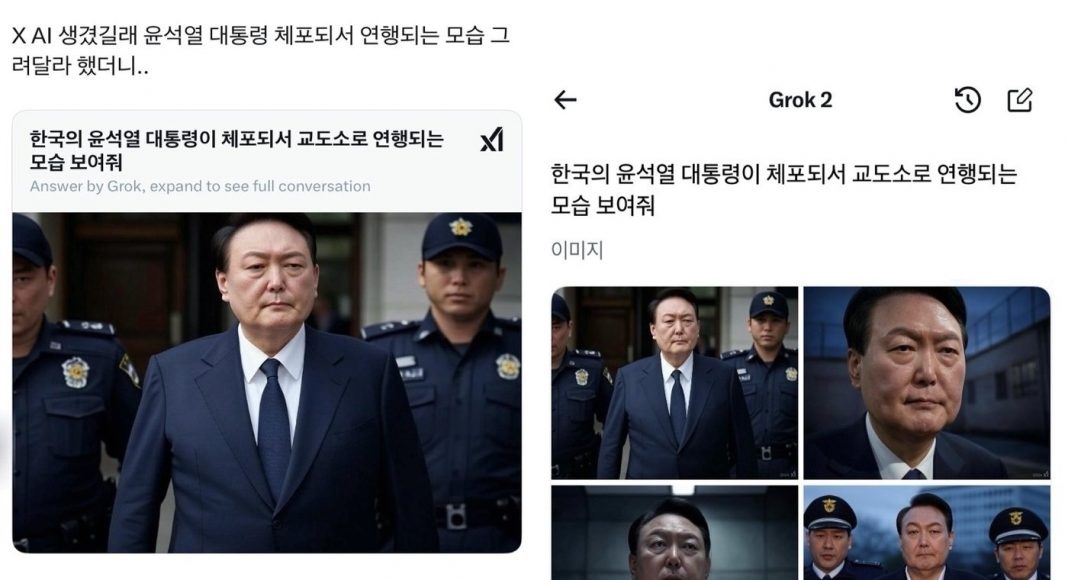1068x580 pixels.
Task: Start new Grok chat with compose icon
Action: pos(1020,100)
